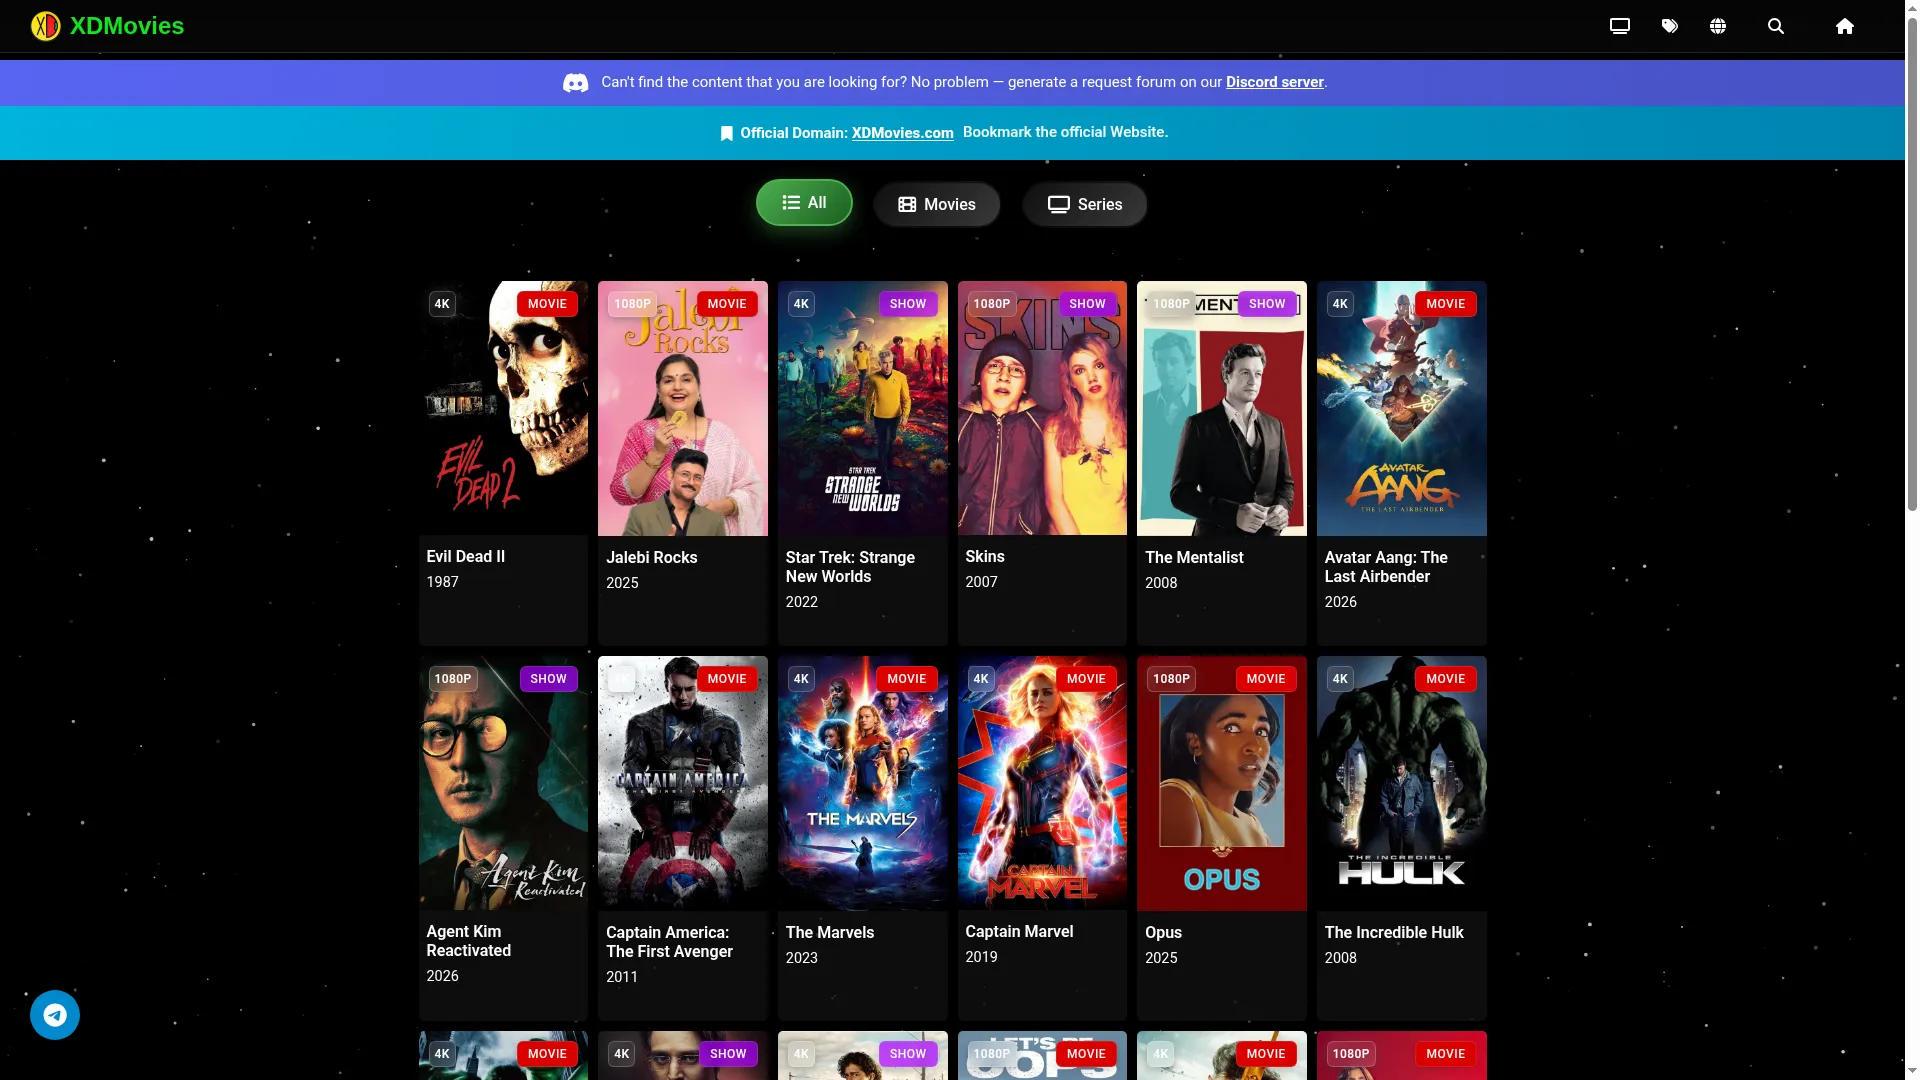This screenshot has width=1920, height=1080.
Task: Click The Mentalist title text
Action: pyautogui.click(x=1194, y=558)
